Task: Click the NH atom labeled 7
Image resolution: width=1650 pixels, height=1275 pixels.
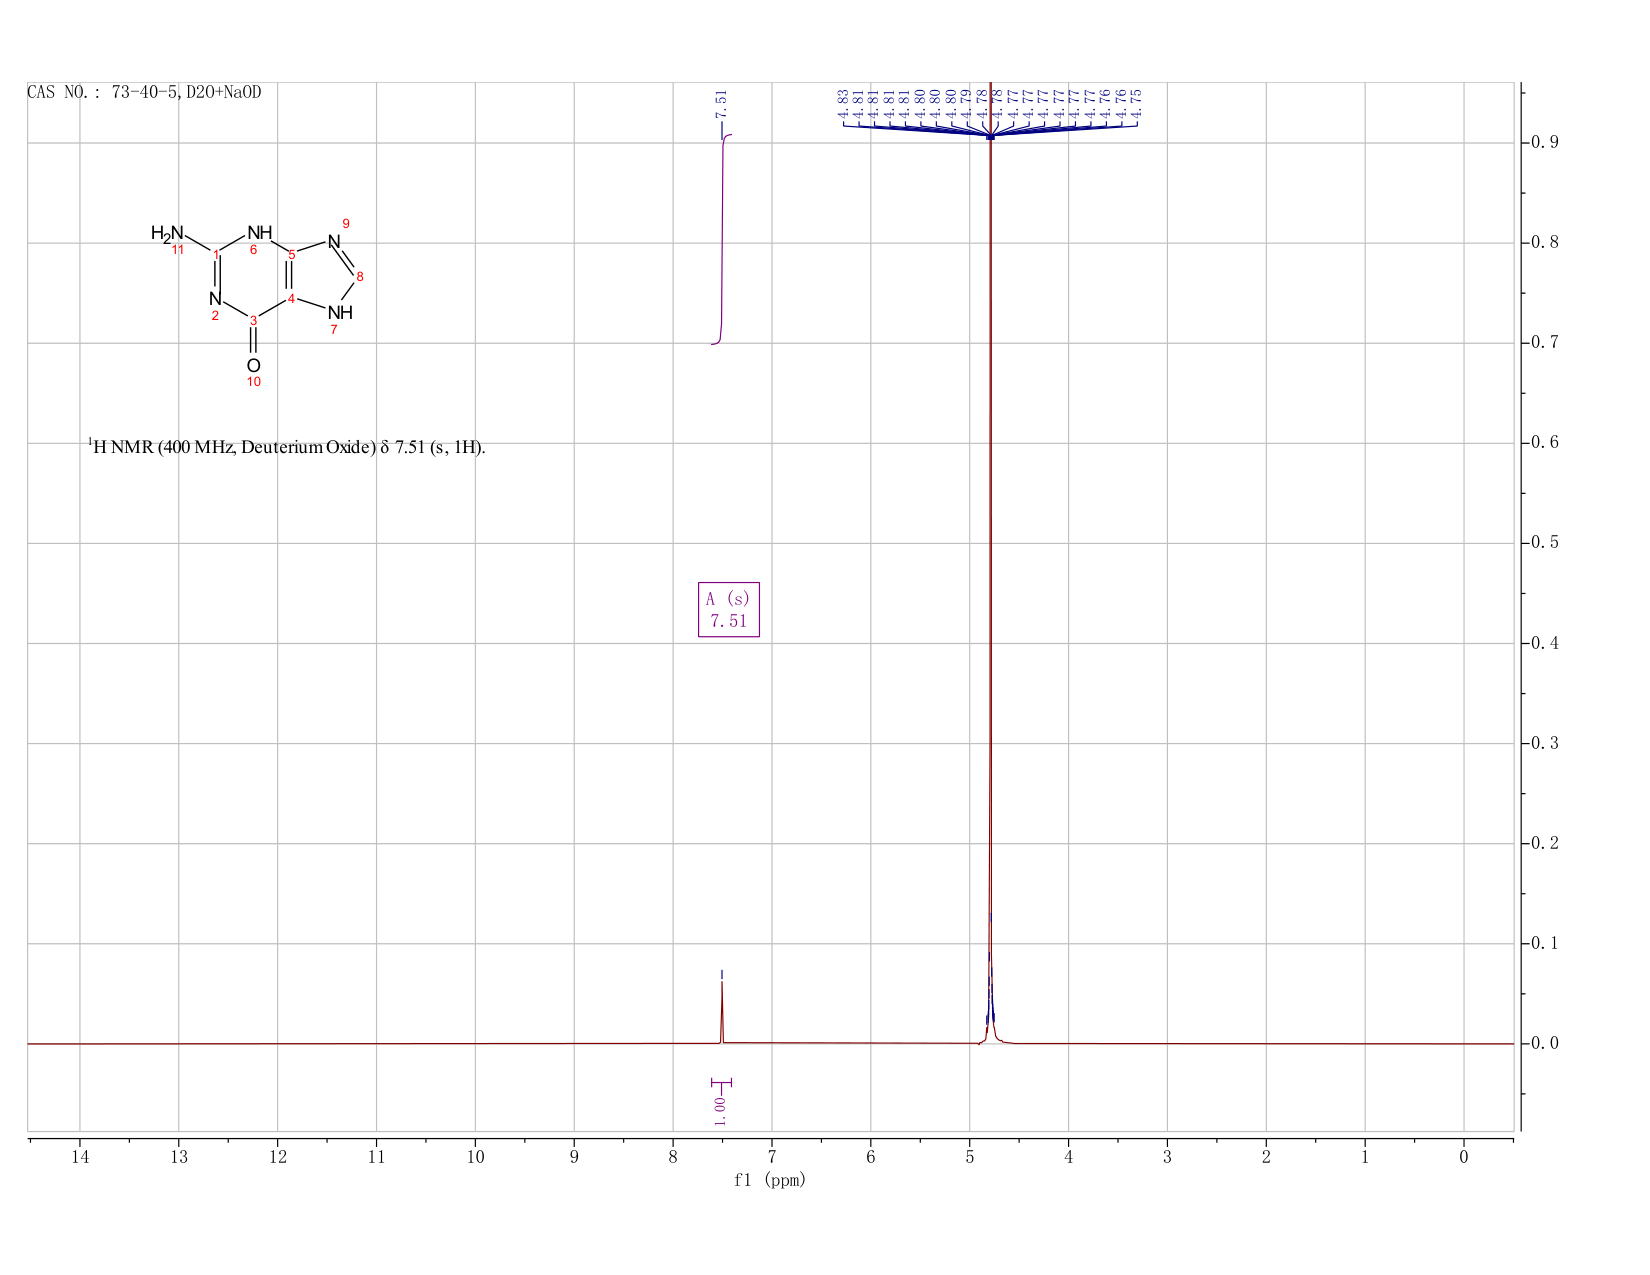Action: click(340, 313)
